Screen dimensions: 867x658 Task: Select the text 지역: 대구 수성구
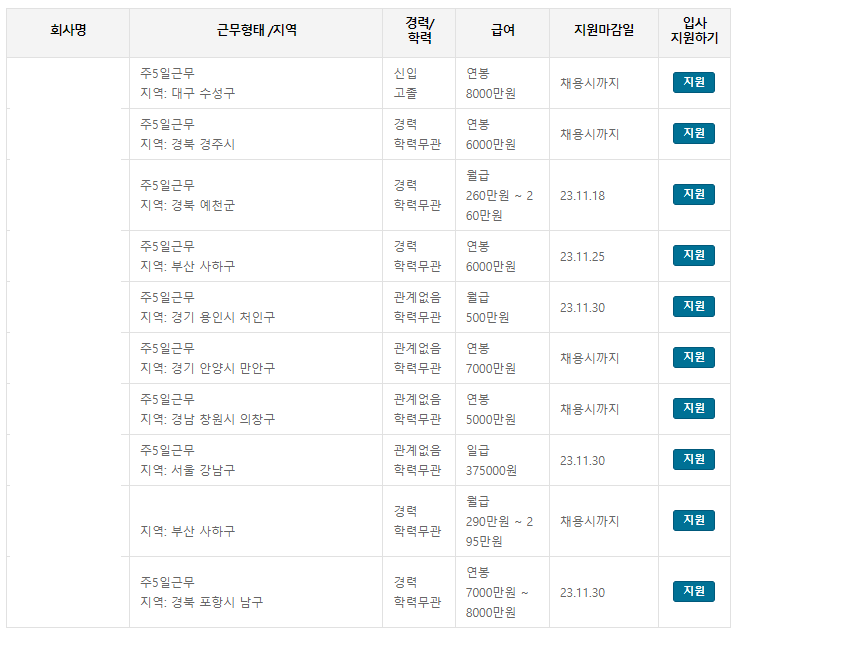[187, 93]
